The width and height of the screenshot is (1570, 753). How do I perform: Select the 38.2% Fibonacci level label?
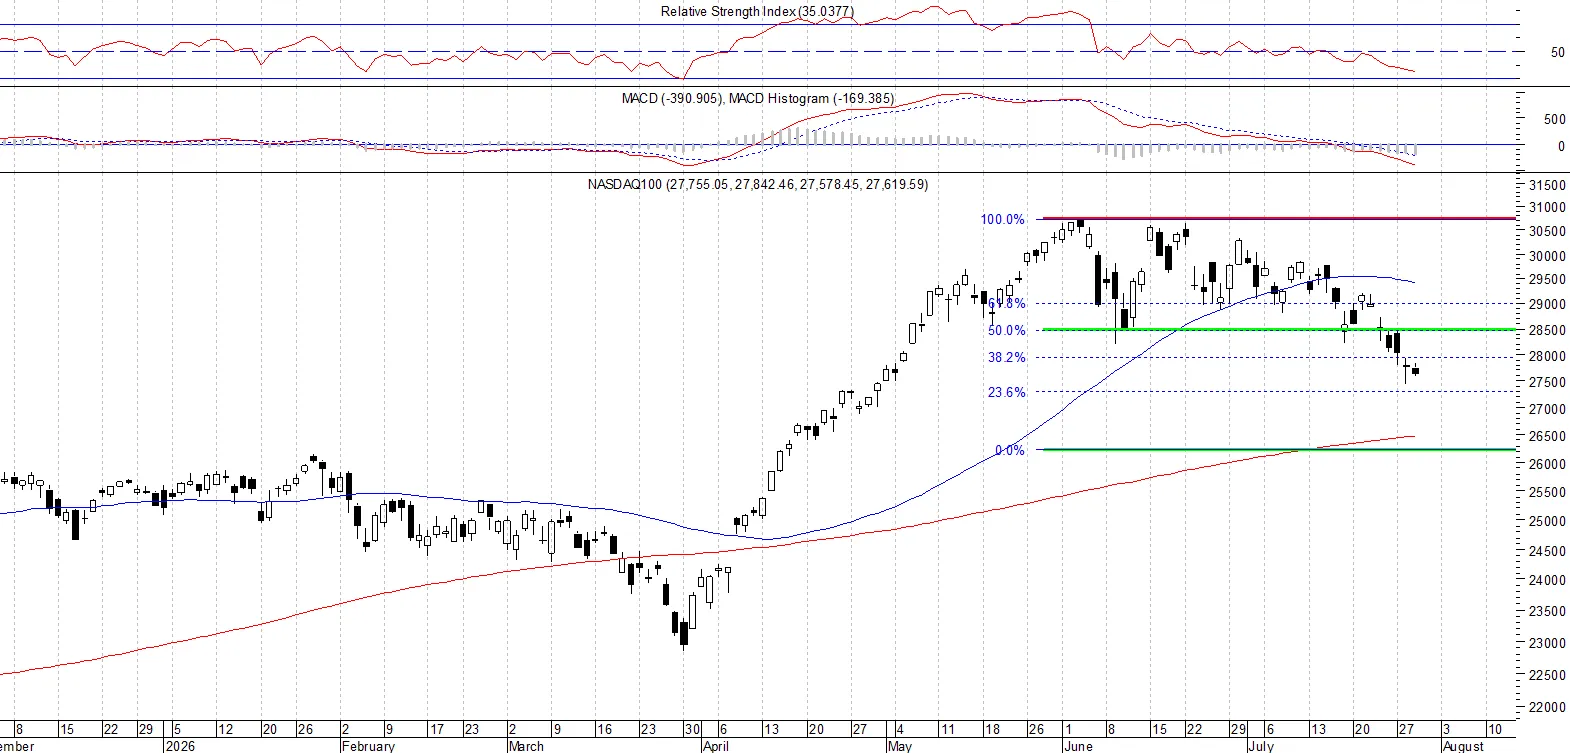[1007, 357]
